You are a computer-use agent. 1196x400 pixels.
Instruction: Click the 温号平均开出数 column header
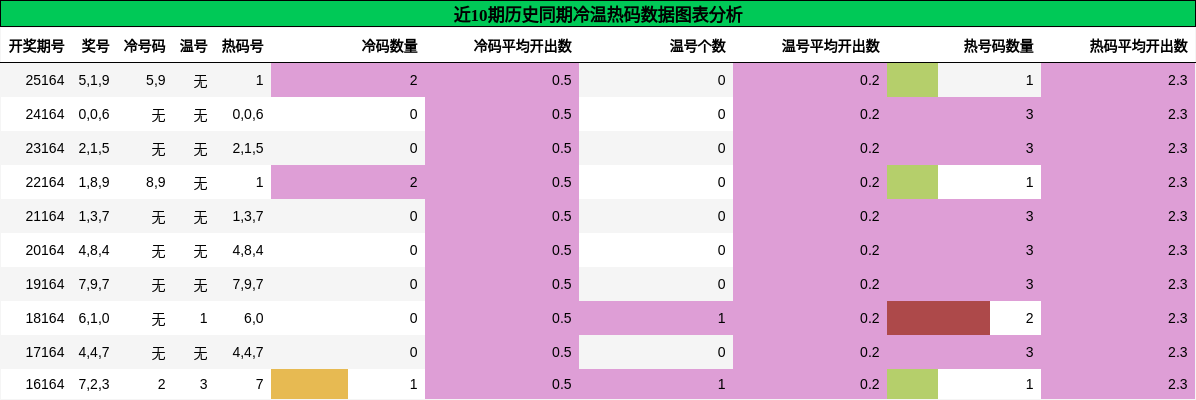tap(831, 47)
